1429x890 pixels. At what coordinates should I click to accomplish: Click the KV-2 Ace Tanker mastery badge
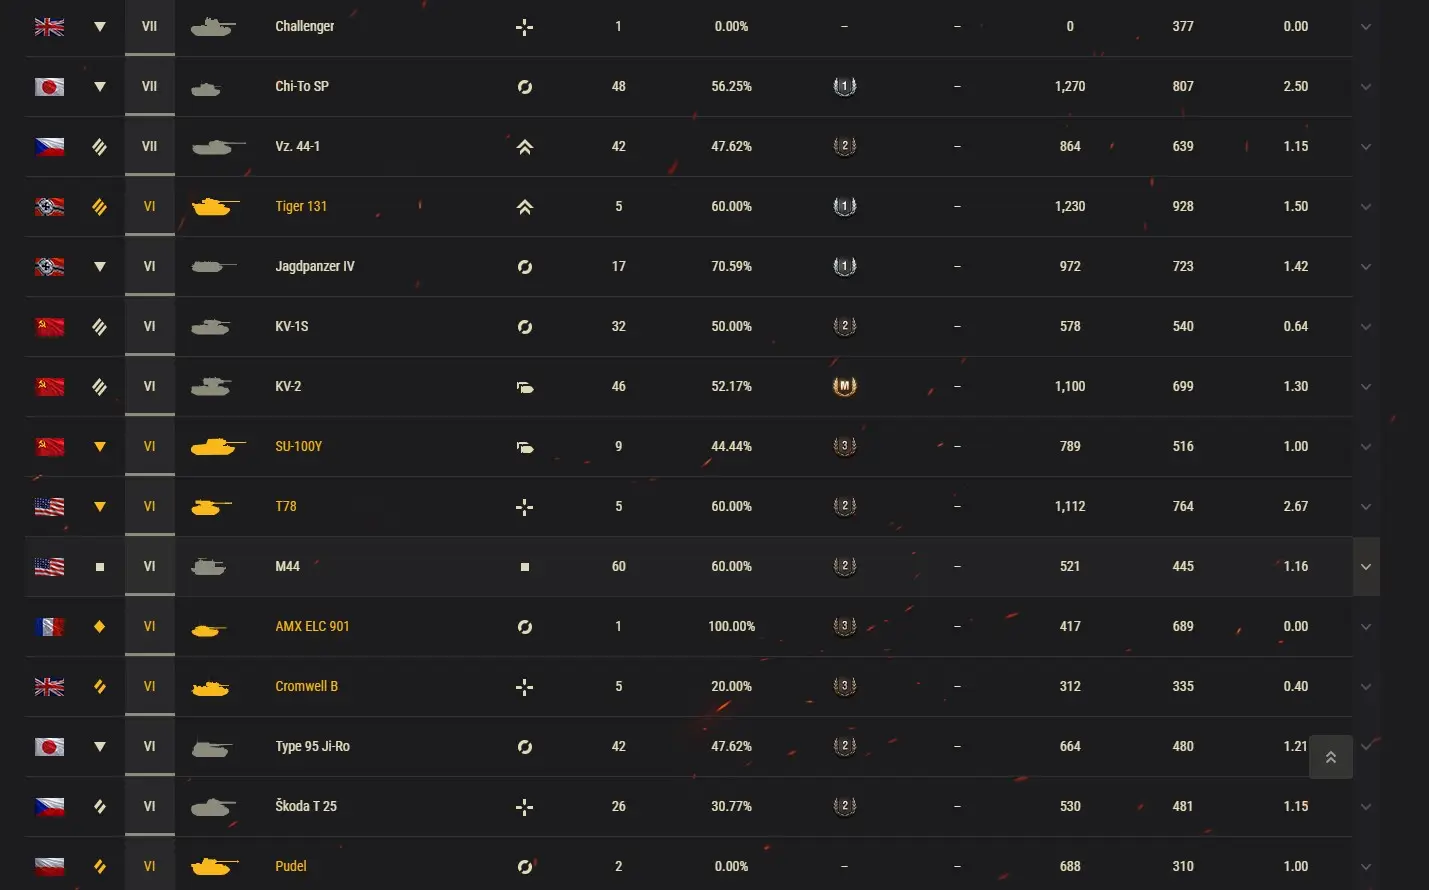[845, 386]
